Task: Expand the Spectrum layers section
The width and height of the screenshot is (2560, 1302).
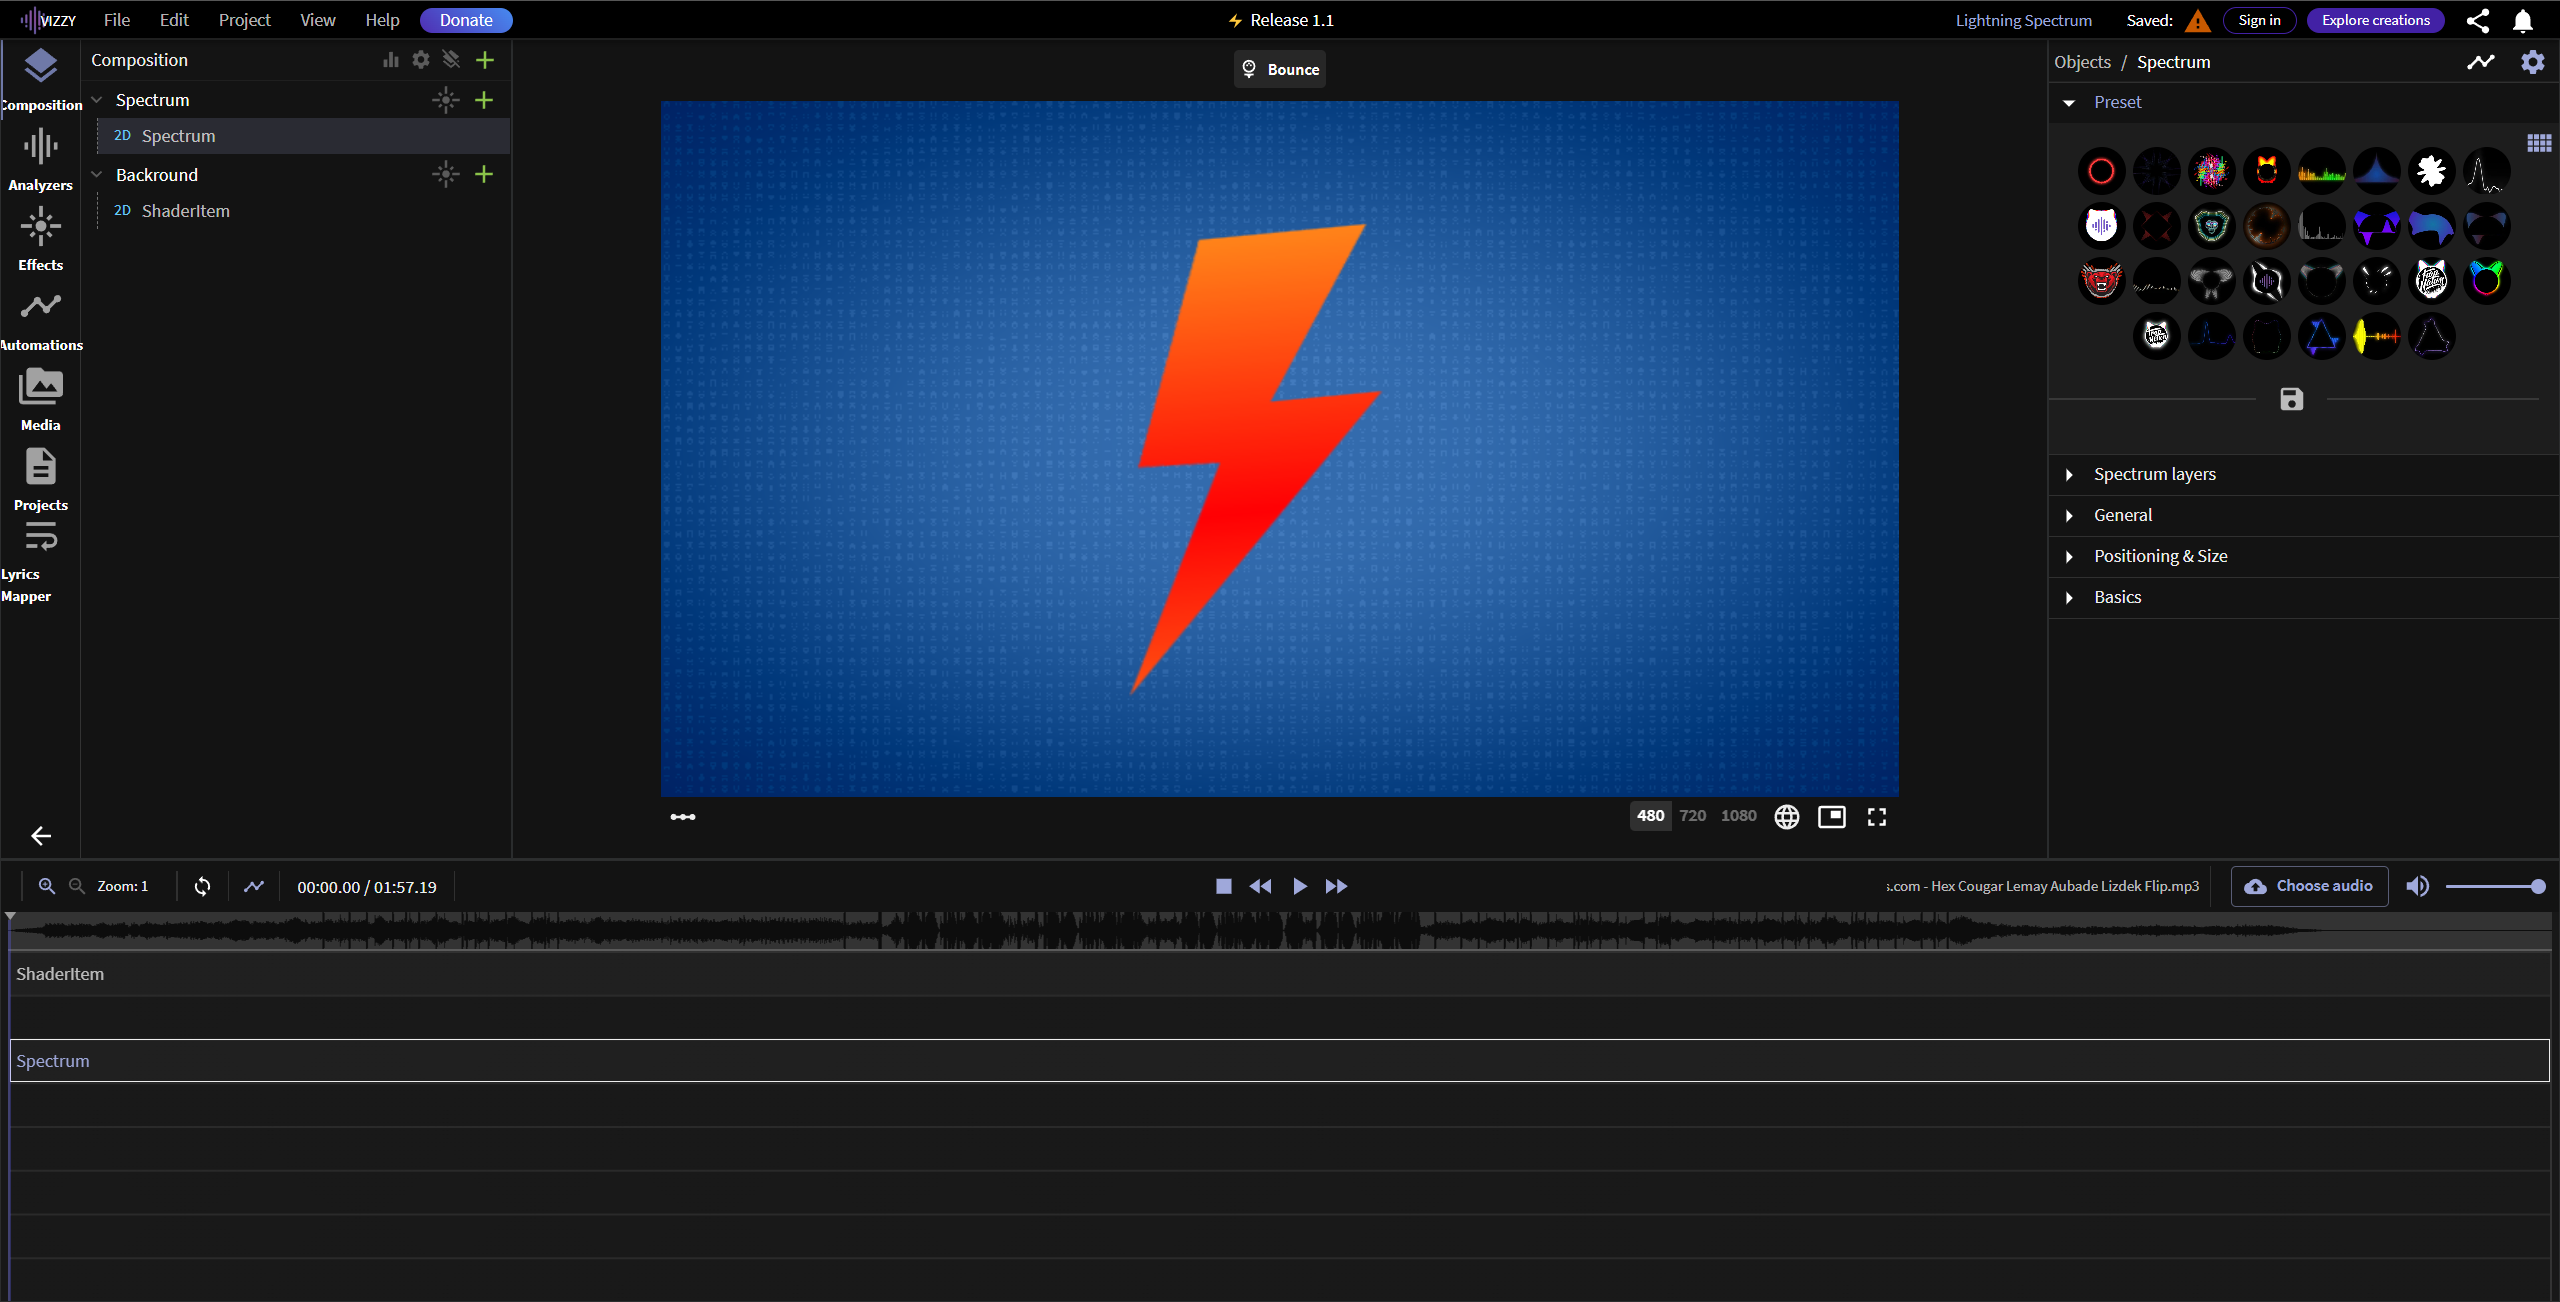Action: [x=2154, y=474]
